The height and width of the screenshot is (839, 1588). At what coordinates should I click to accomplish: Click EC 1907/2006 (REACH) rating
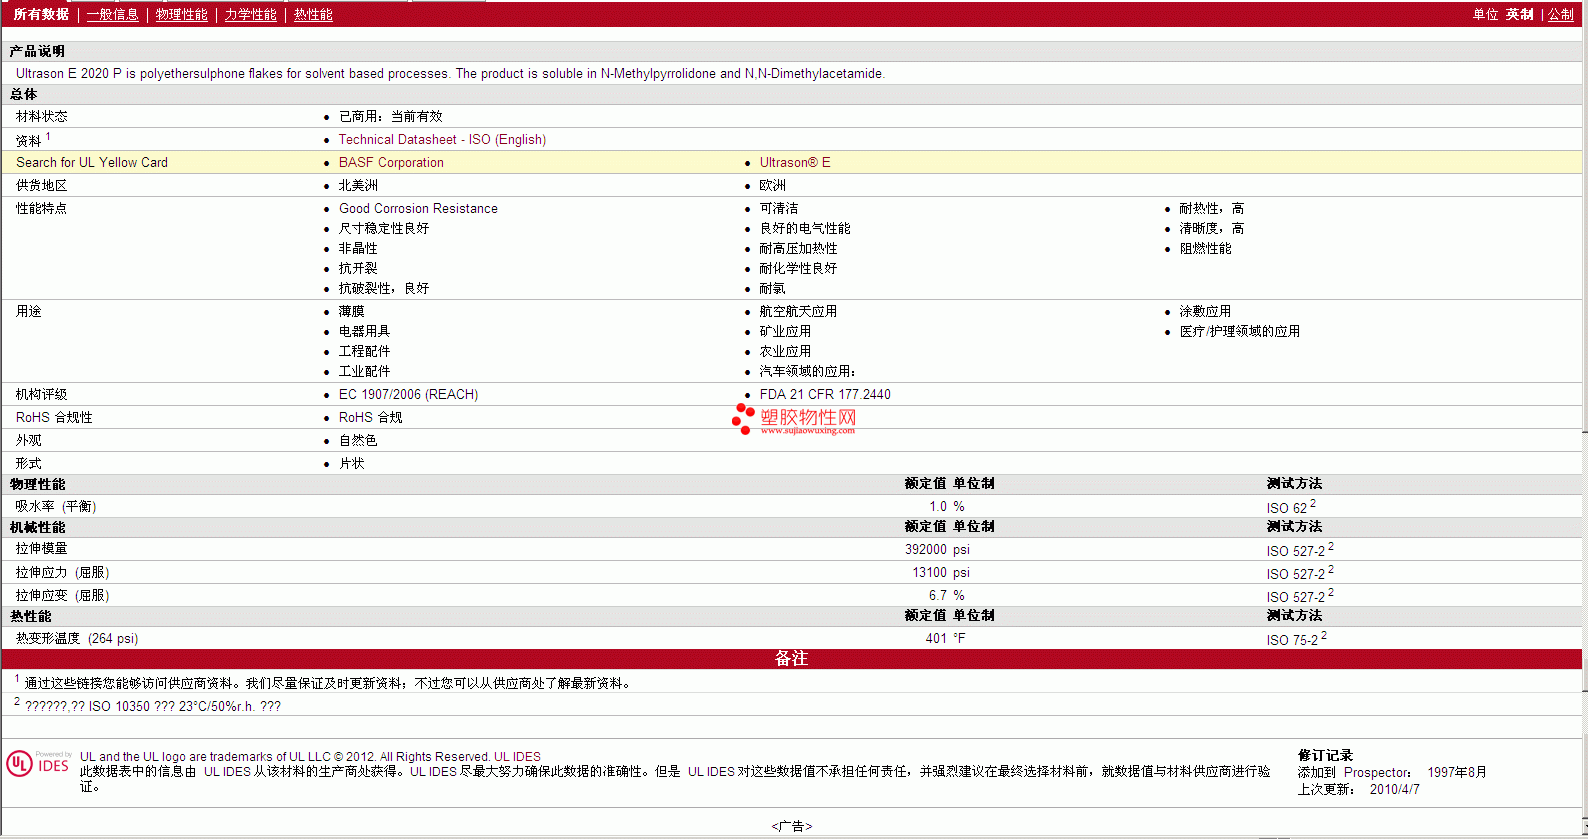click(x=408, y=394)
